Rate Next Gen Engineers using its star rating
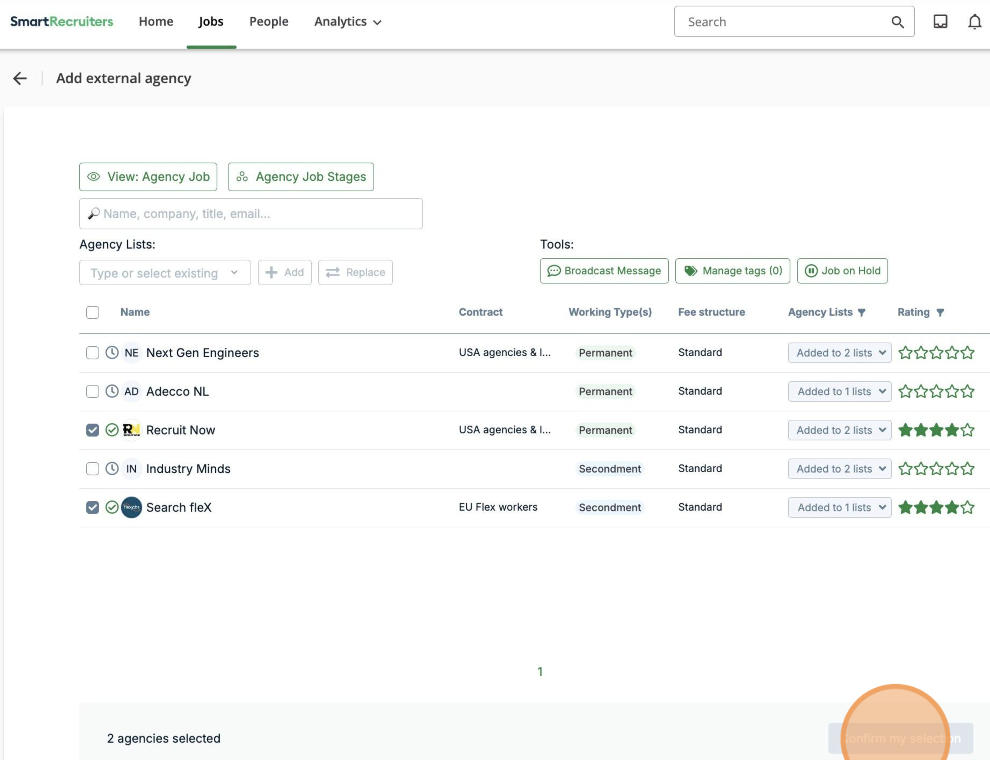 936,353
